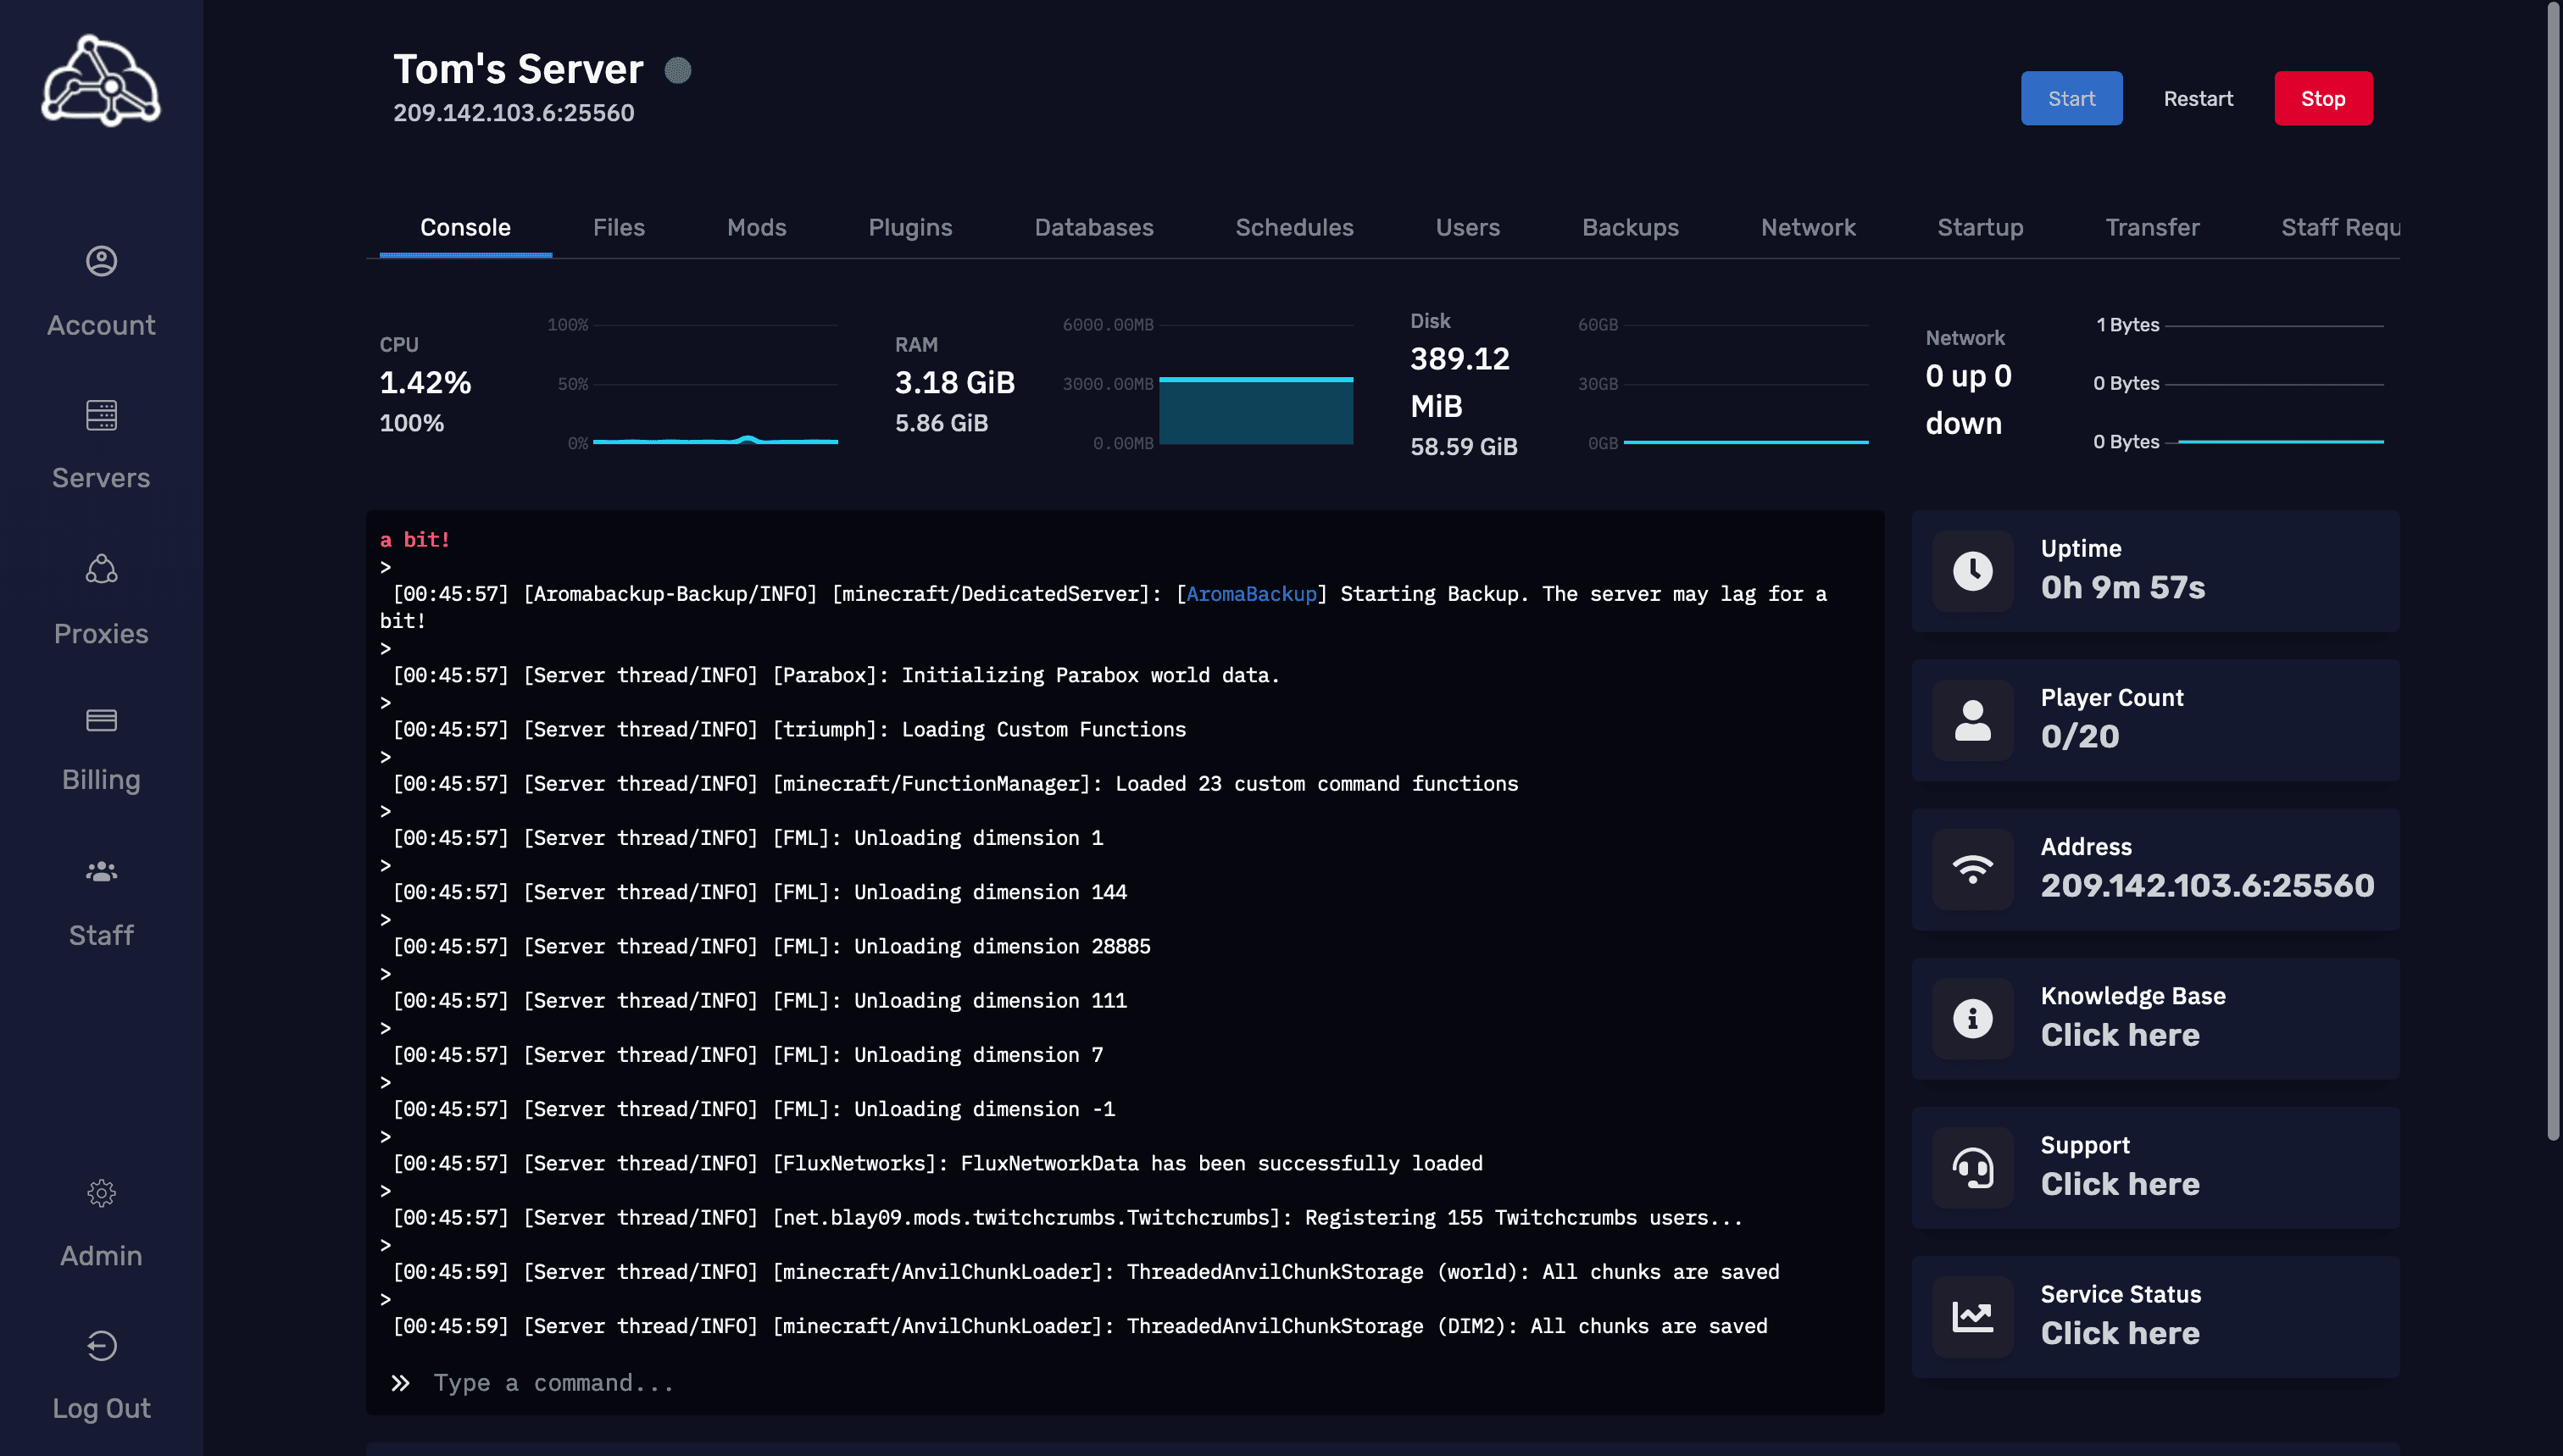Click the Support headset icon
Viewport: 2563px width, 1456px height.
point(1972,1167)
